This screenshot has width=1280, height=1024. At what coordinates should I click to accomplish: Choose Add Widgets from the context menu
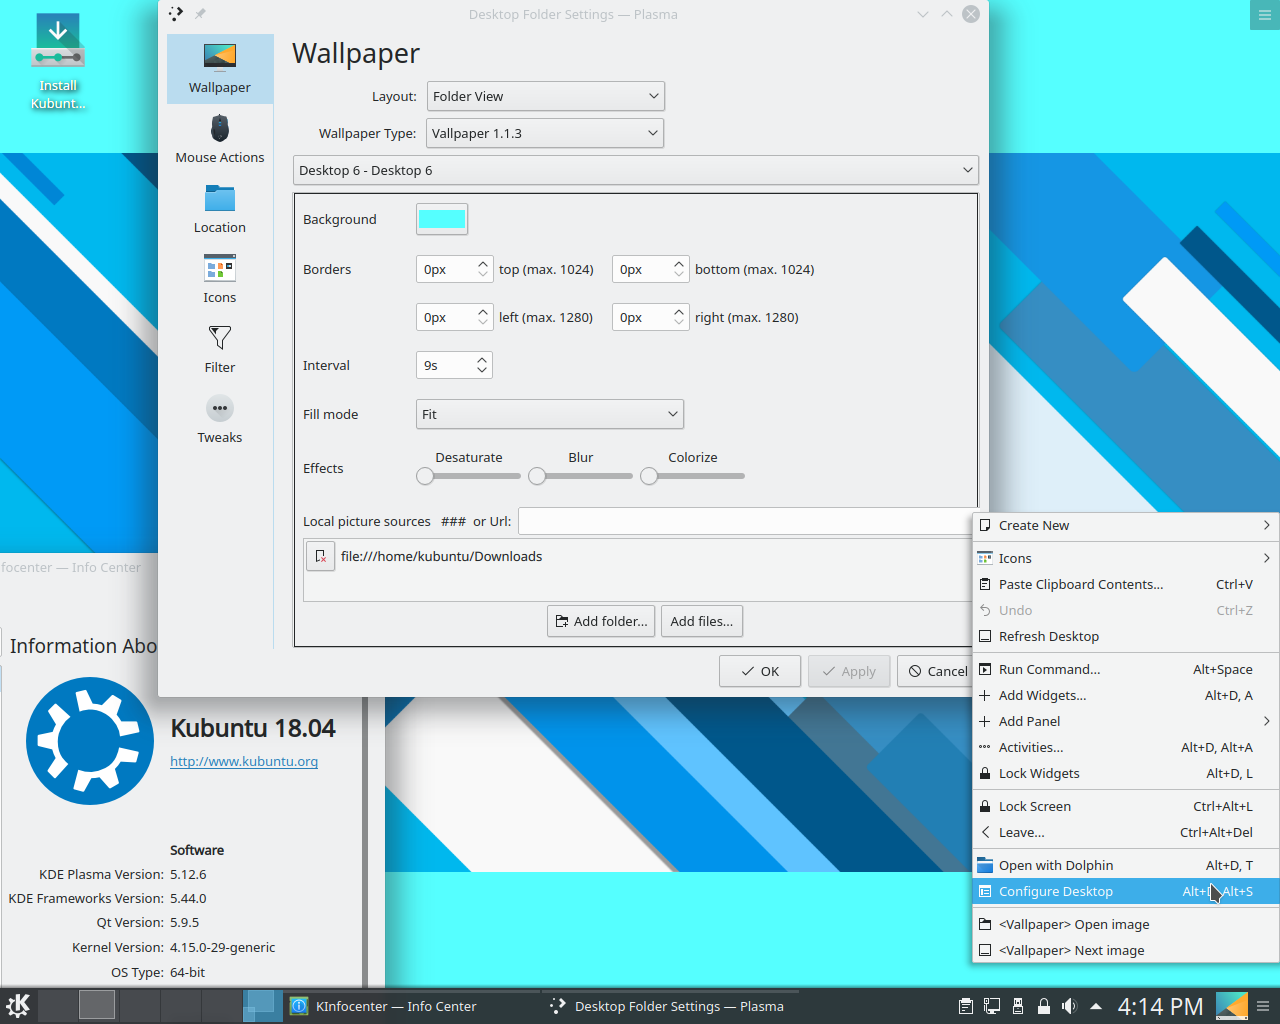coord(1126,695)
